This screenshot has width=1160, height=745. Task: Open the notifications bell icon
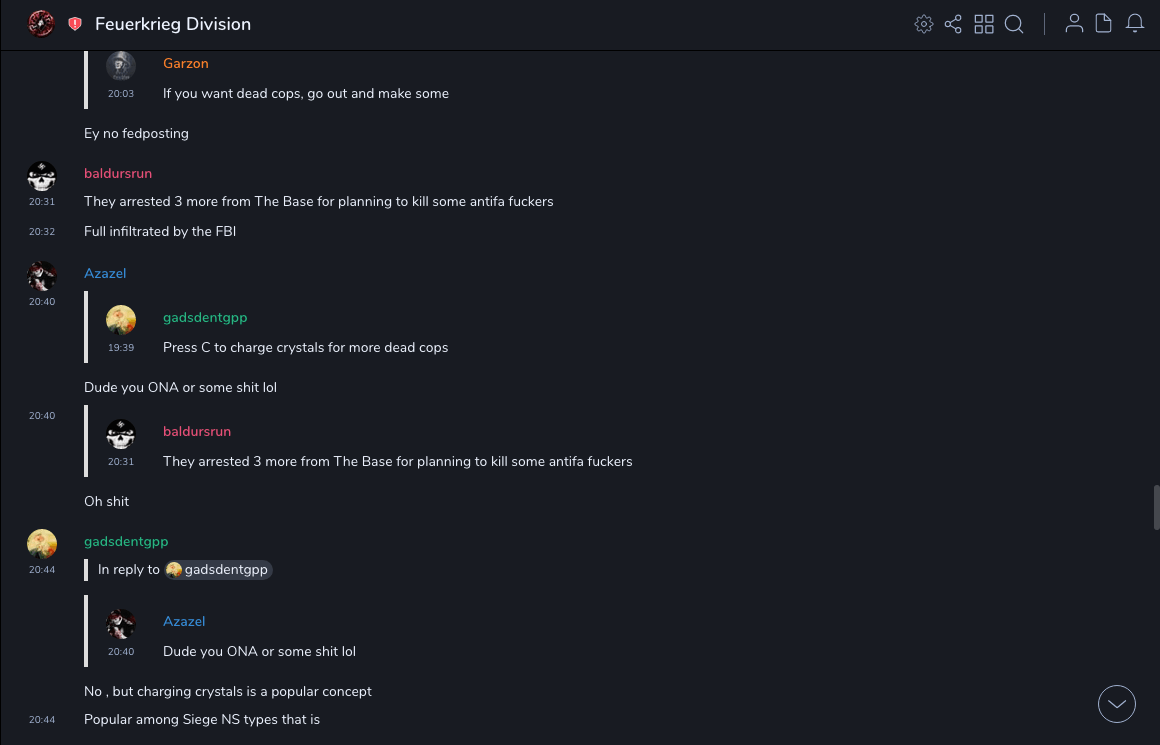coord(1135,24)
